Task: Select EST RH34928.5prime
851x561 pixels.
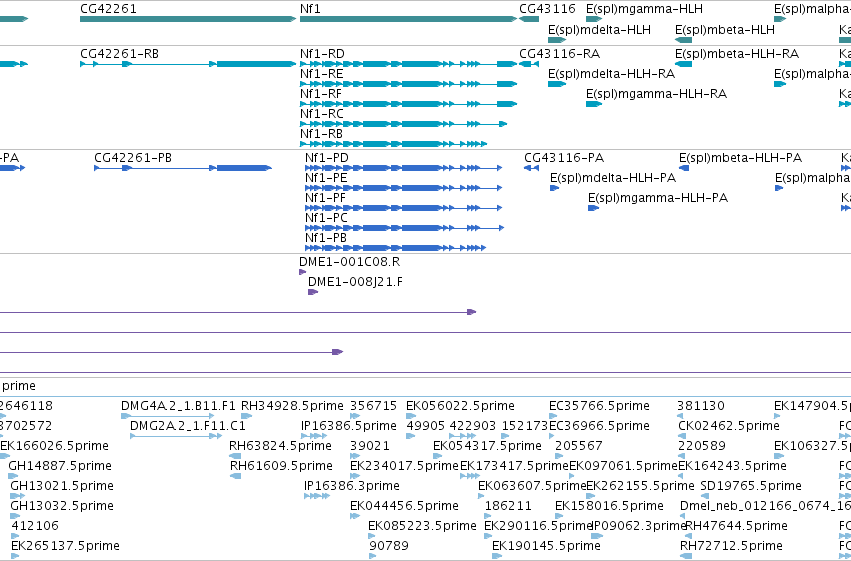Action: [246, 416]
